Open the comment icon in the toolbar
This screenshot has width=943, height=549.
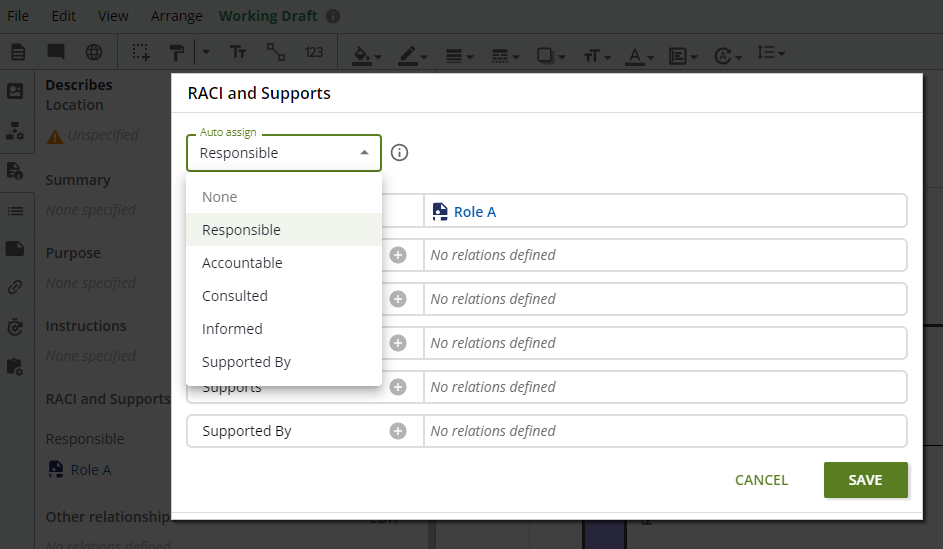click(56, 53)
